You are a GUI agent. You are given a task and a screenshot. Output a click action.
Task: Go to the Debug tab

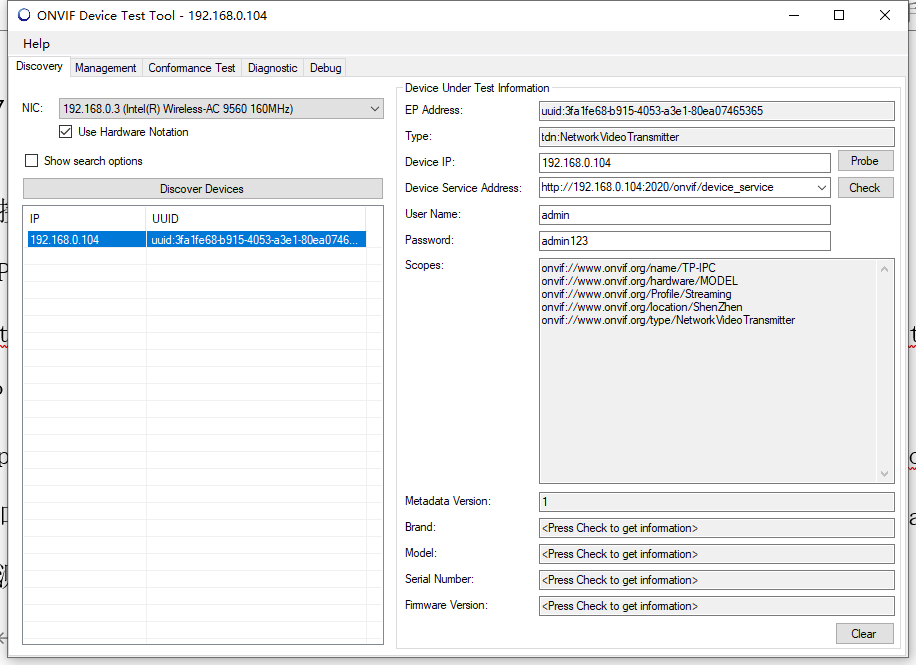click(x=325, y=68)
